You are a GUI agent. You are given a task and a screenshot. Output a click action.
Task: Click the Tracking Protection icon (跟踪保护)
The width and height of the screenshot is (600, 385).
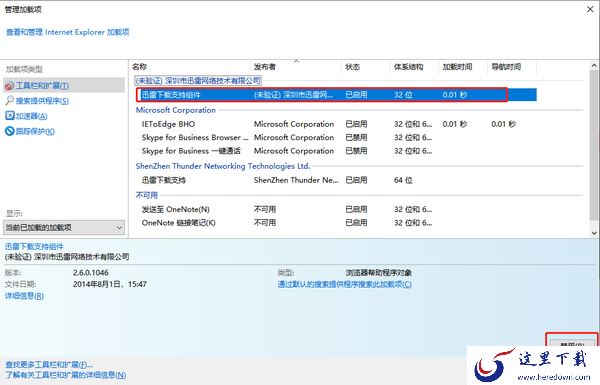point(10,131)
